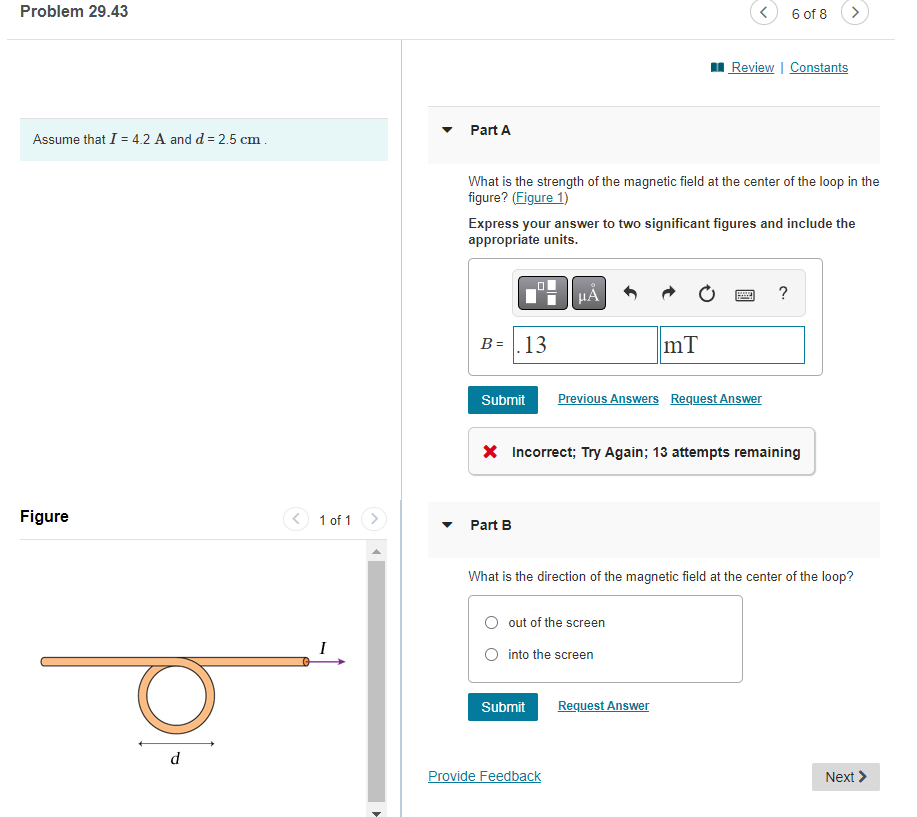Open the math template symbols palette
The width and height of the screenshot is (917, 817).
click(542, 292)
